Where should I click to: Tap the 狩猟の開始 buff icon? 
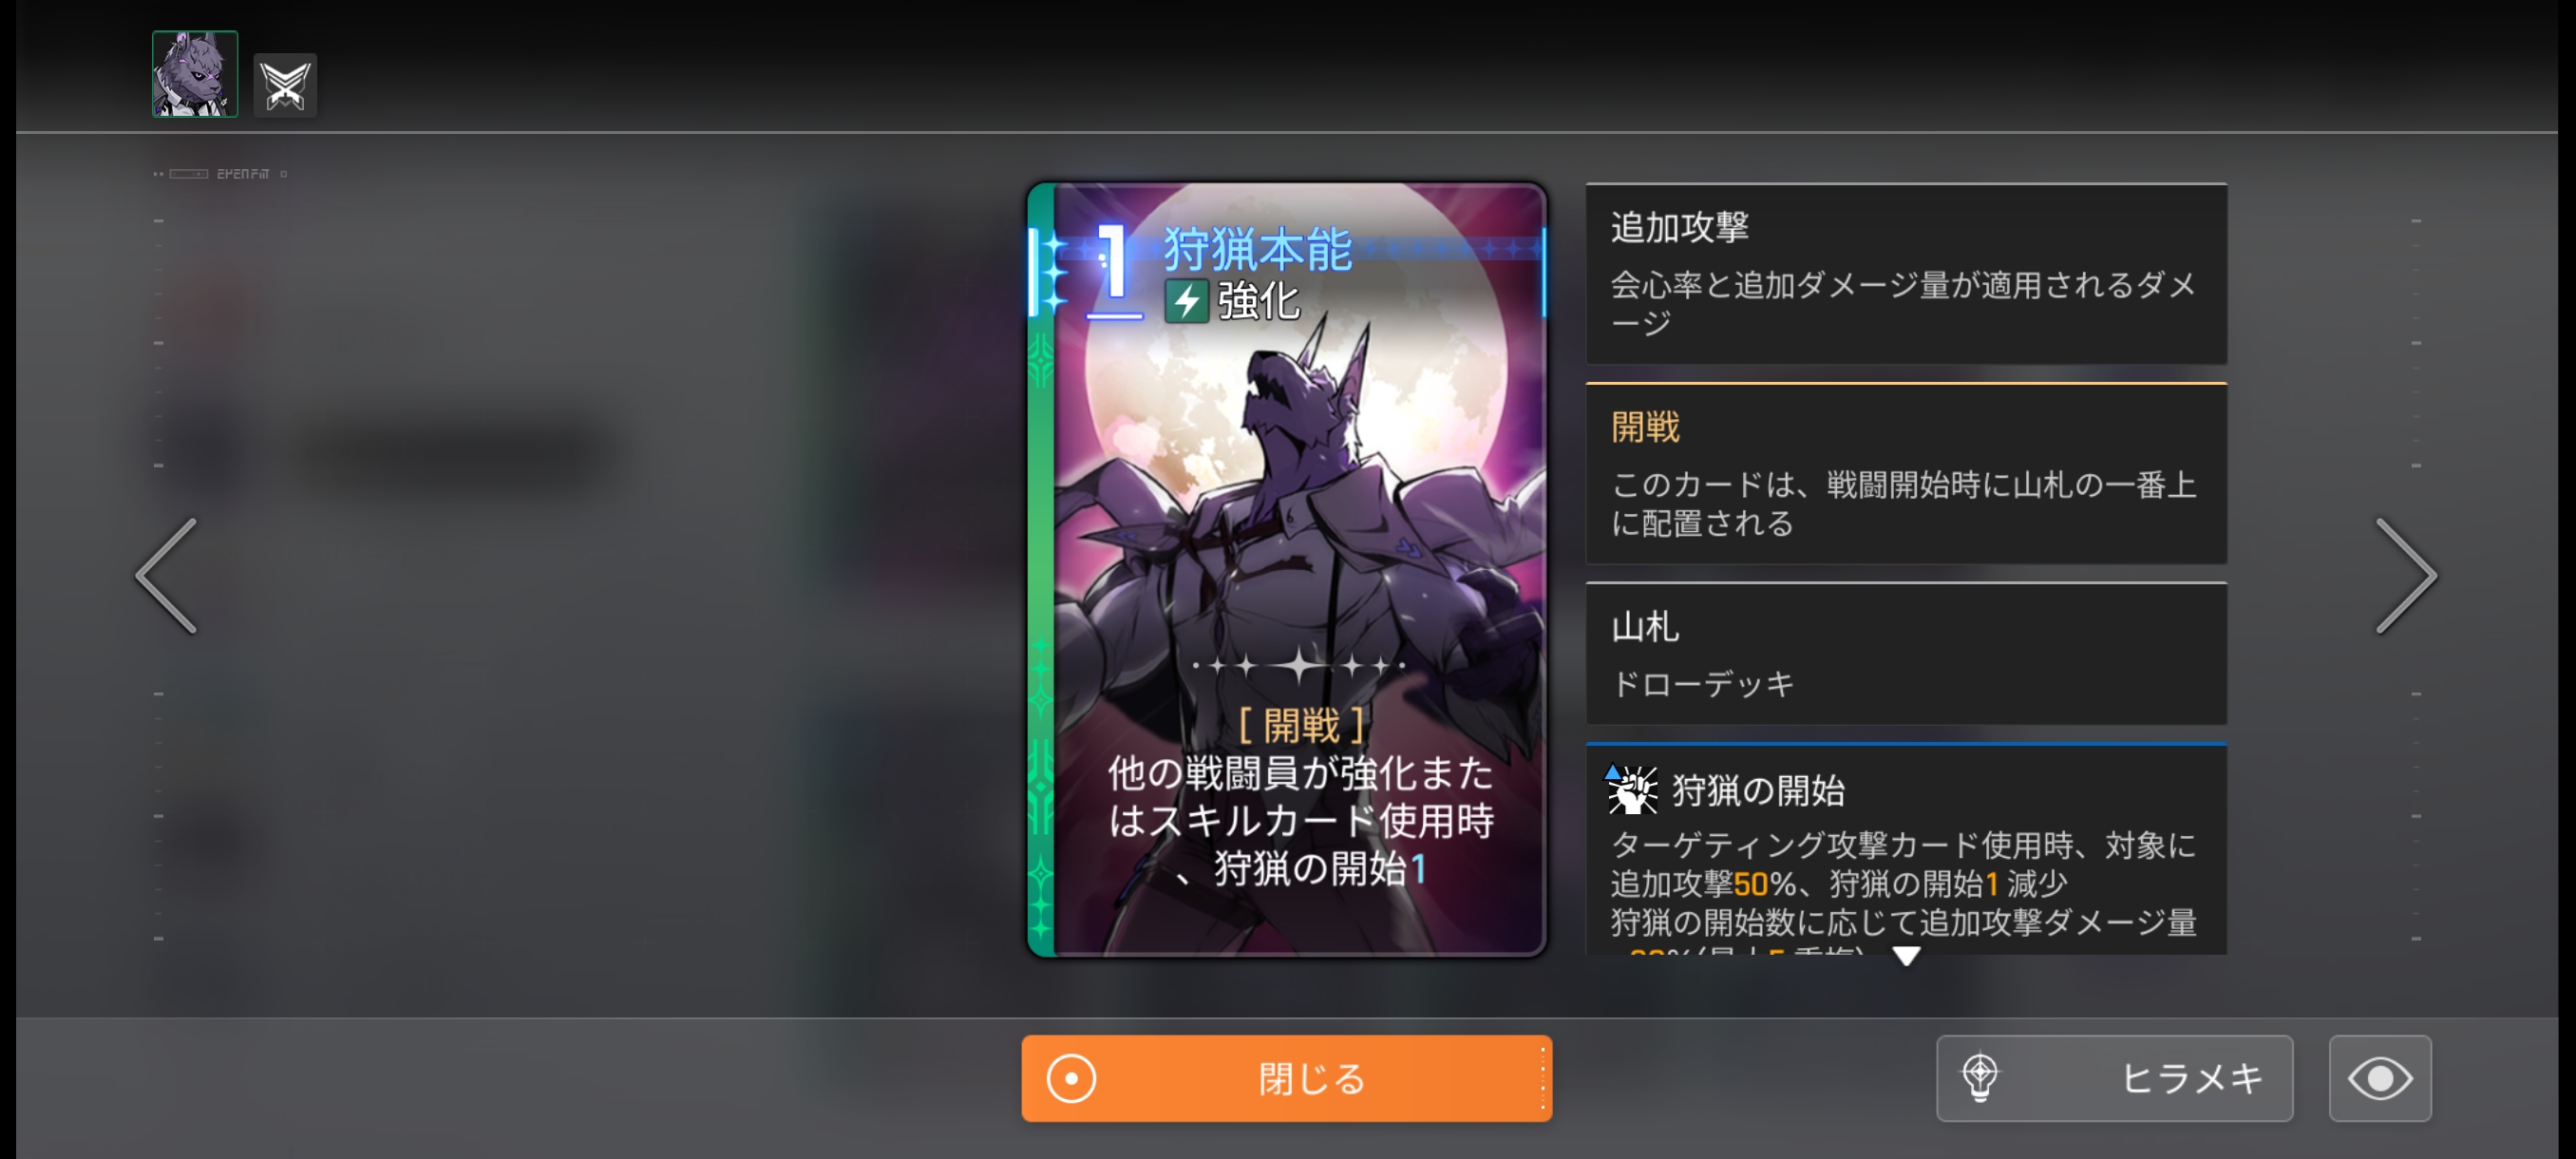(x=1631, y=789)
